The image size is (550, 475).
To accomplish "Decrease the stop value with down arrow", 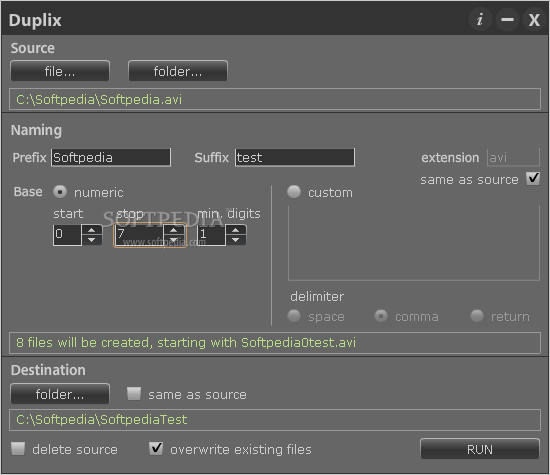I will pos(174,240).
